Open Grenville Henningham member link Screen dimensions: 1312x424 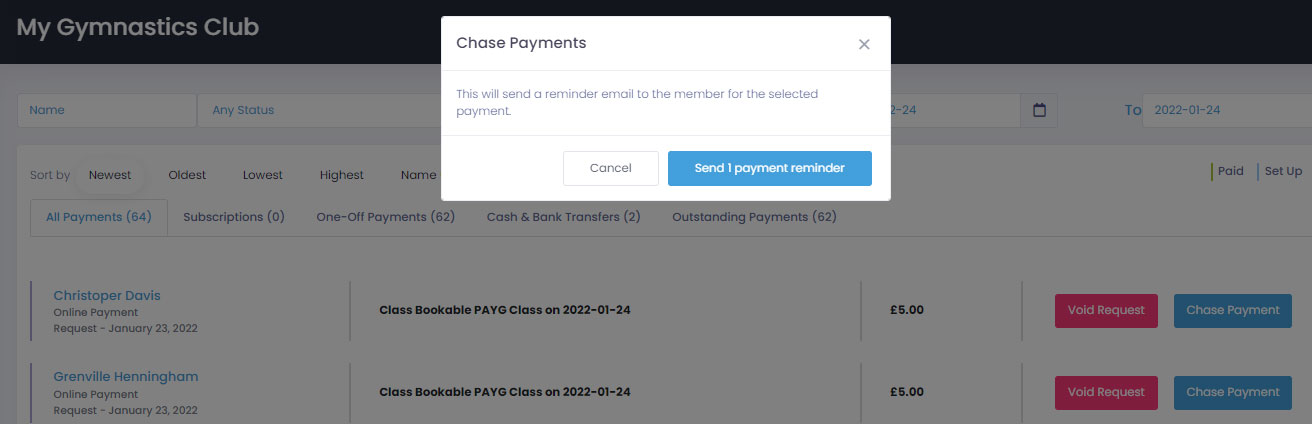click(126, 377)
